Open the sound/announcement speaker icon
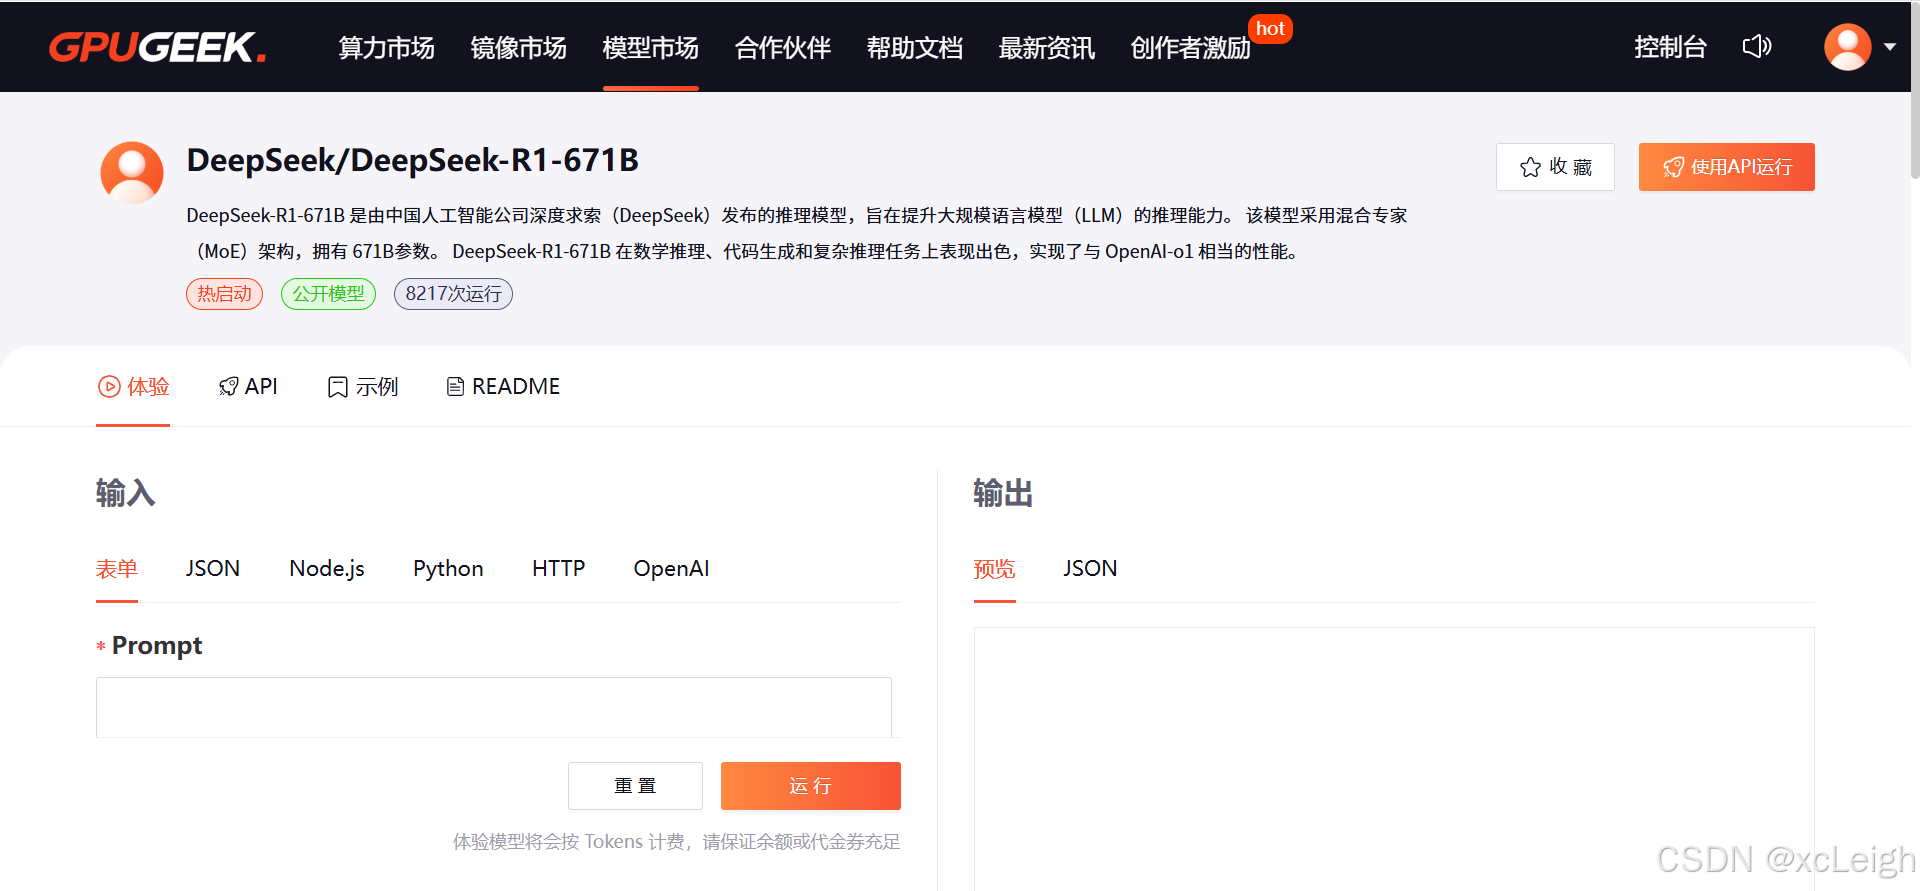The image size is (1920, 891). coord(1757,46)
